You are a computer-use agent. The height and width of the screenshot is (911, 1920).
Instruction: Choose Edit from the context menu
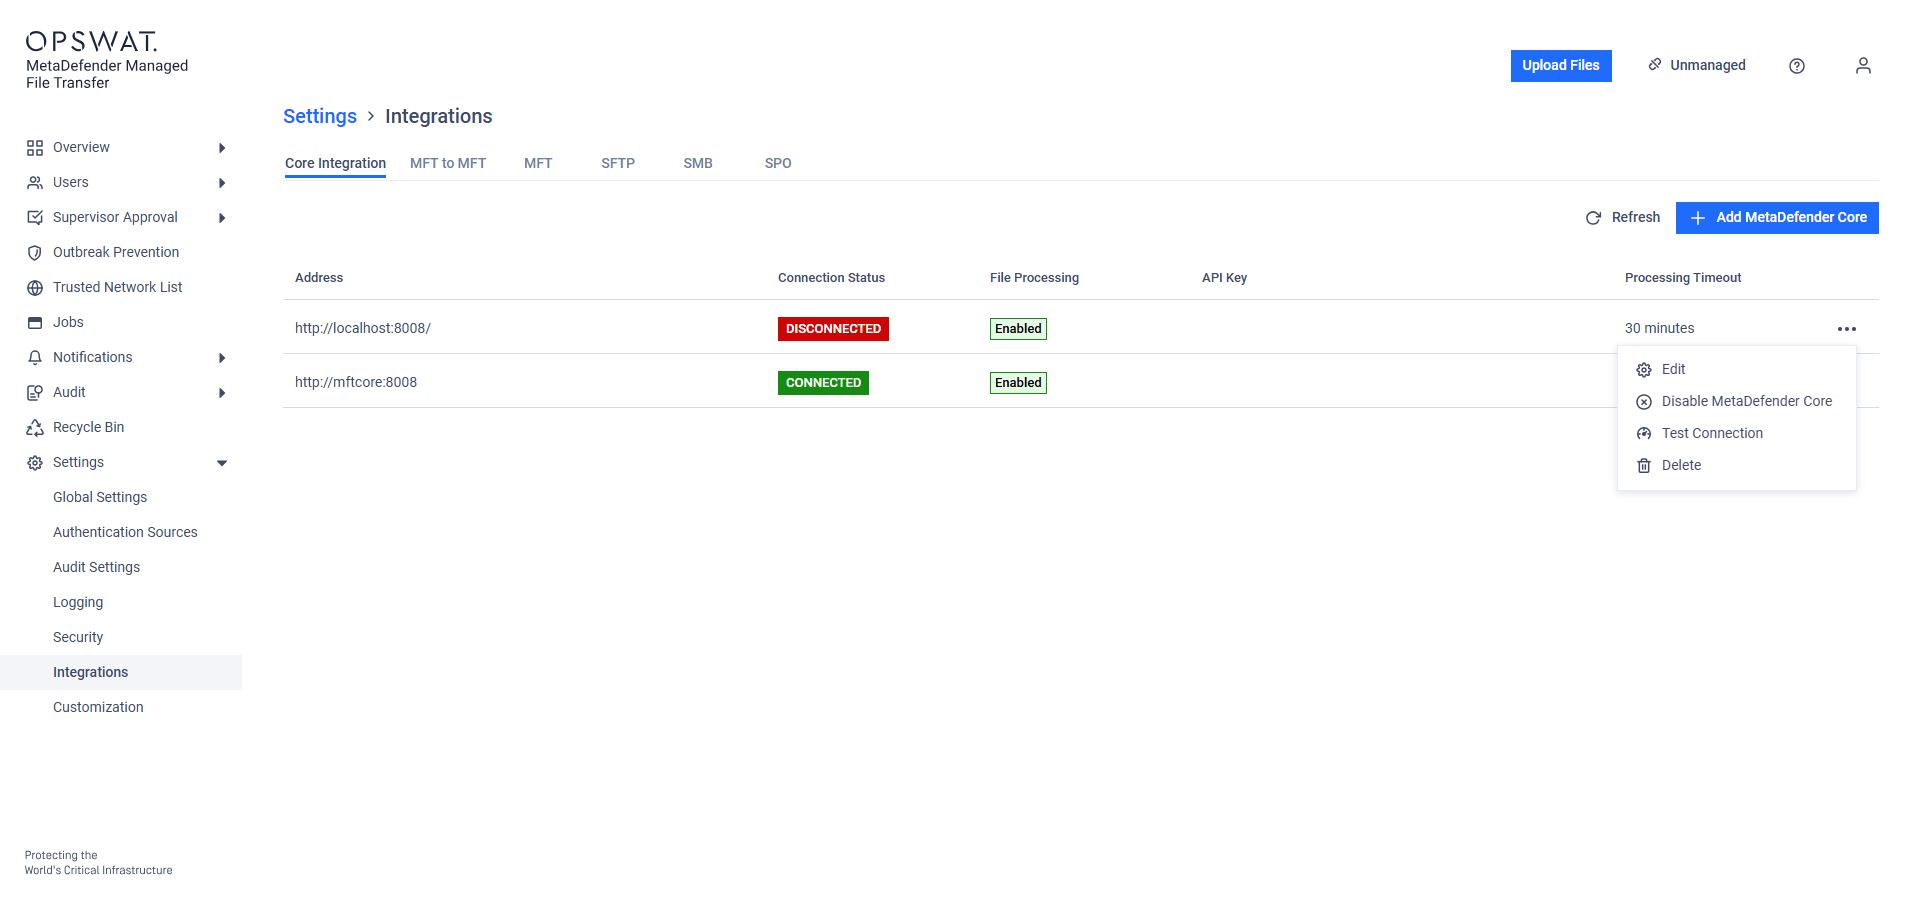1736,370
